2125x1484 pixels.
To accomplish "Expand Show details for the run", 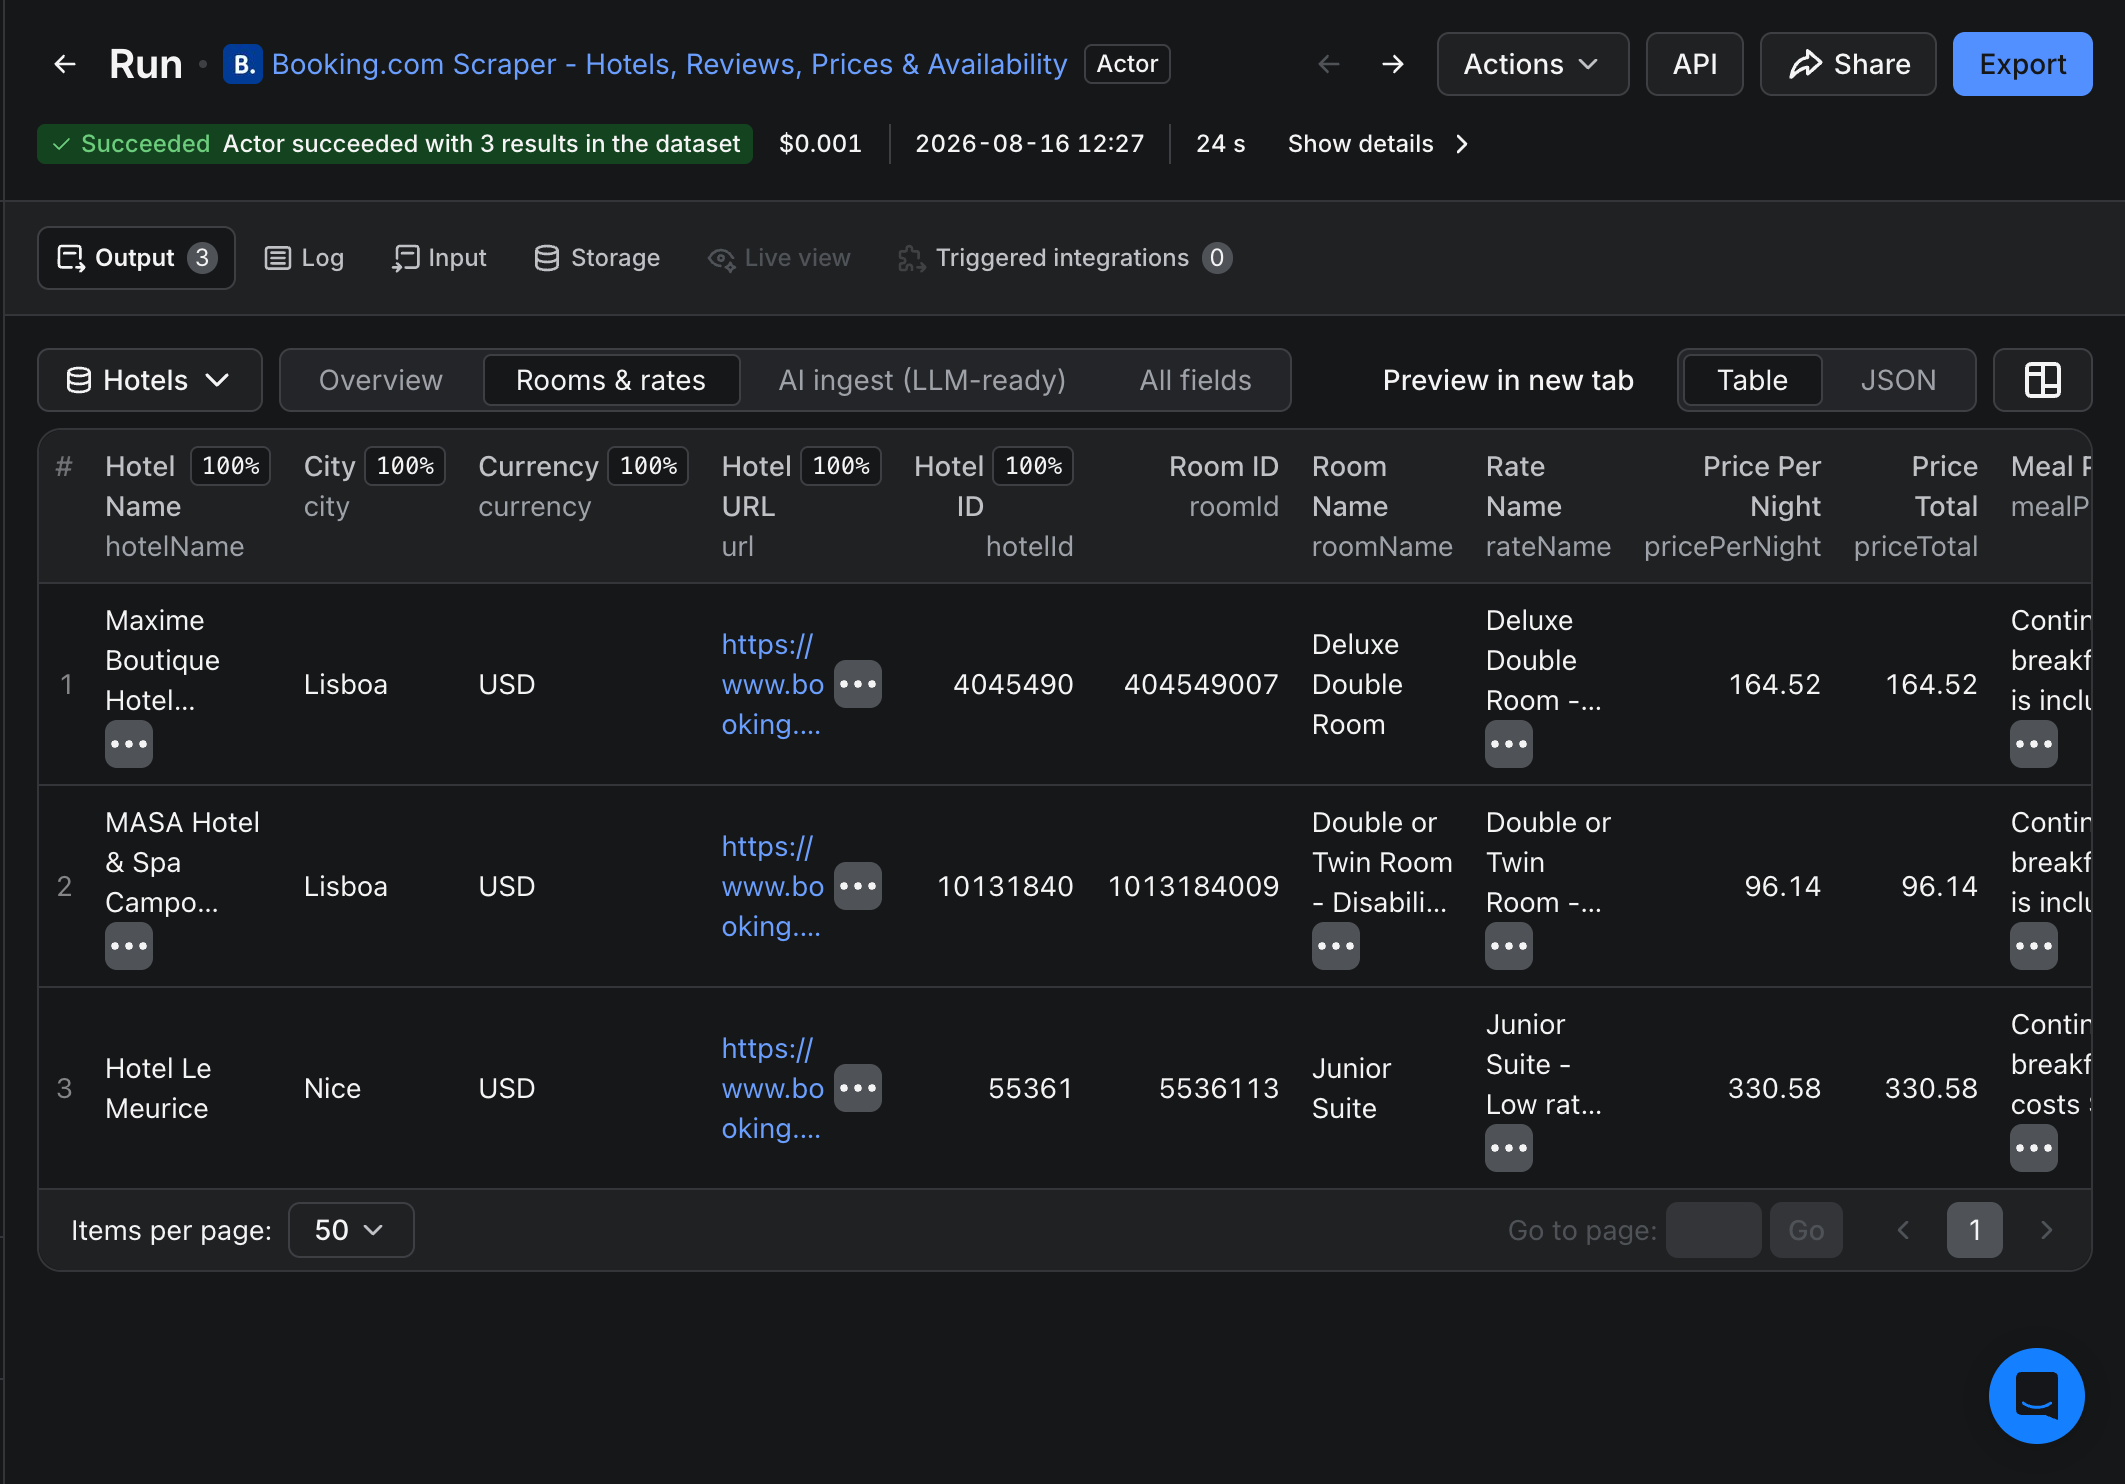I will point(1379,144).
